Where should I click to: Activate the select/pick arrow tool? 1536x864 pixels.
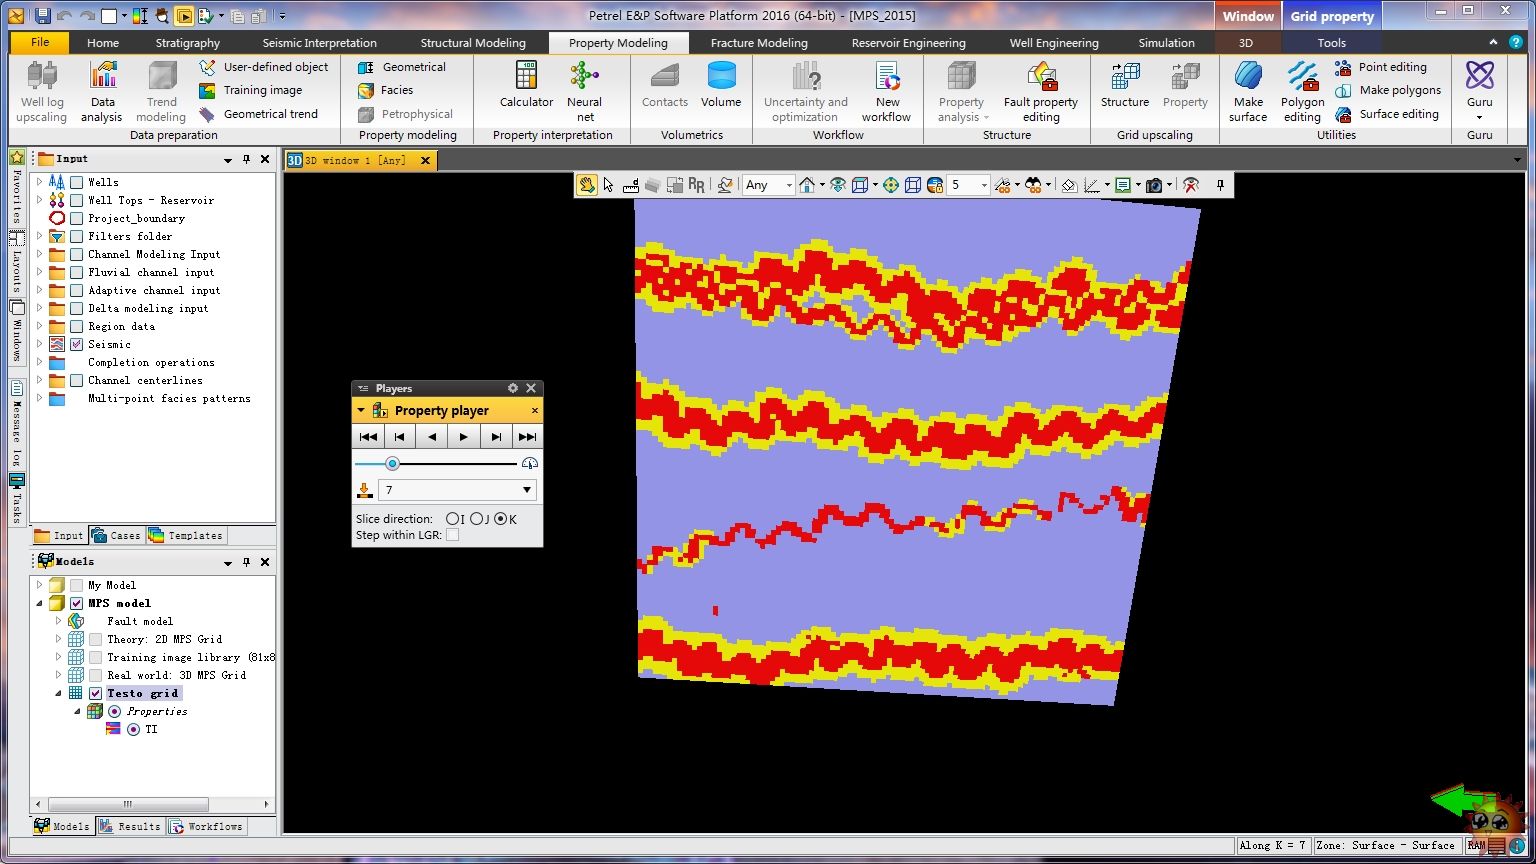click(608, 185)
